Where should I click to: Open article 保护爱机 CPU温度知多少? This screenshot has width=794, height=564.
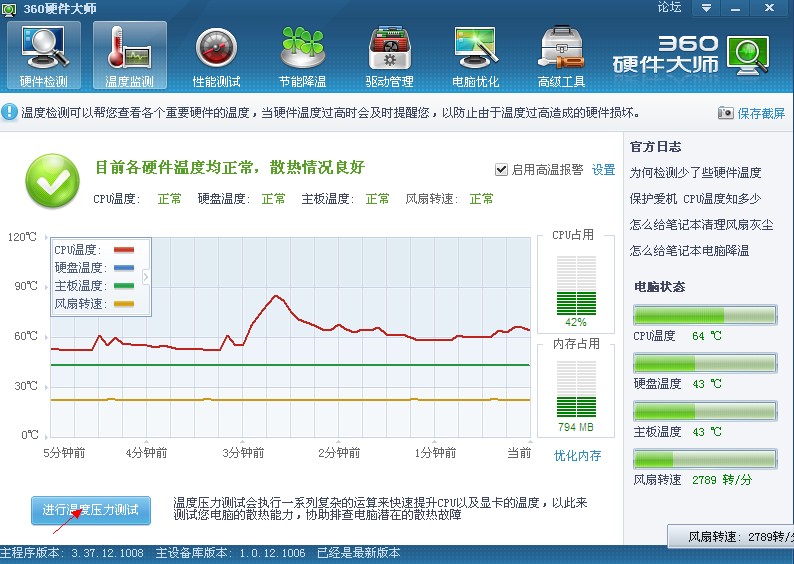(695, 198)
